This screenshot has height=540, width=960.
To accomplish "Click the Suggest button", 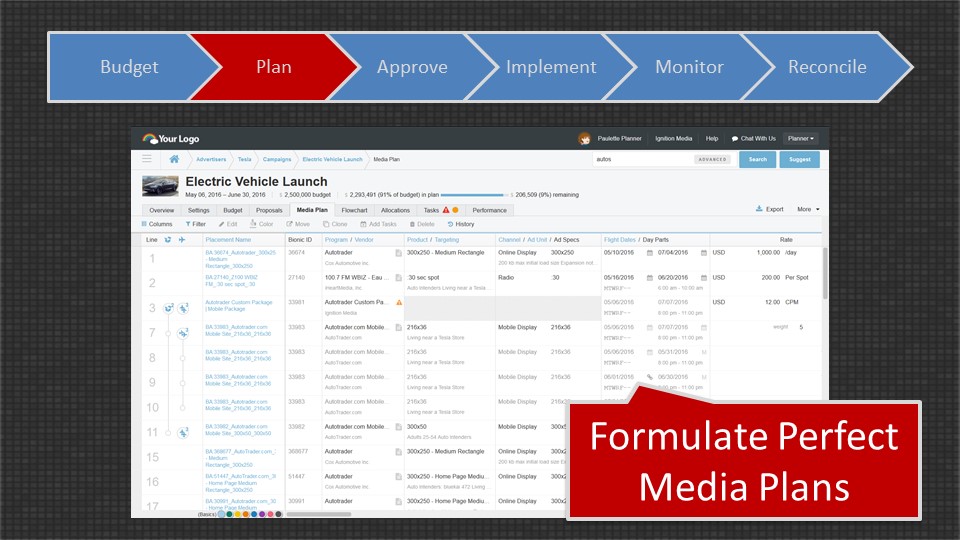I will pyautogui.click(x=799, y=159).
